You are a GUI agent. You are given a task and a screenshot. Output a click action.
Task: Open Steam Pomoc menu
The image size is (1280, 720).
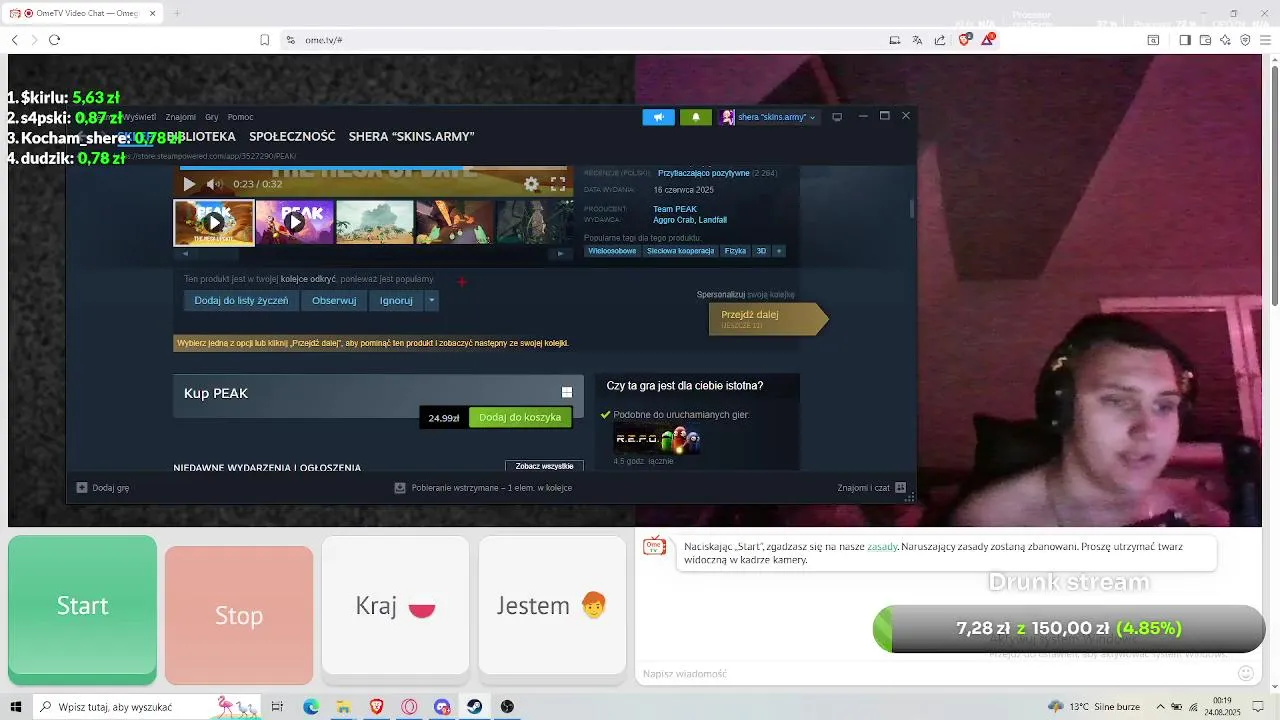click(240, 117)
